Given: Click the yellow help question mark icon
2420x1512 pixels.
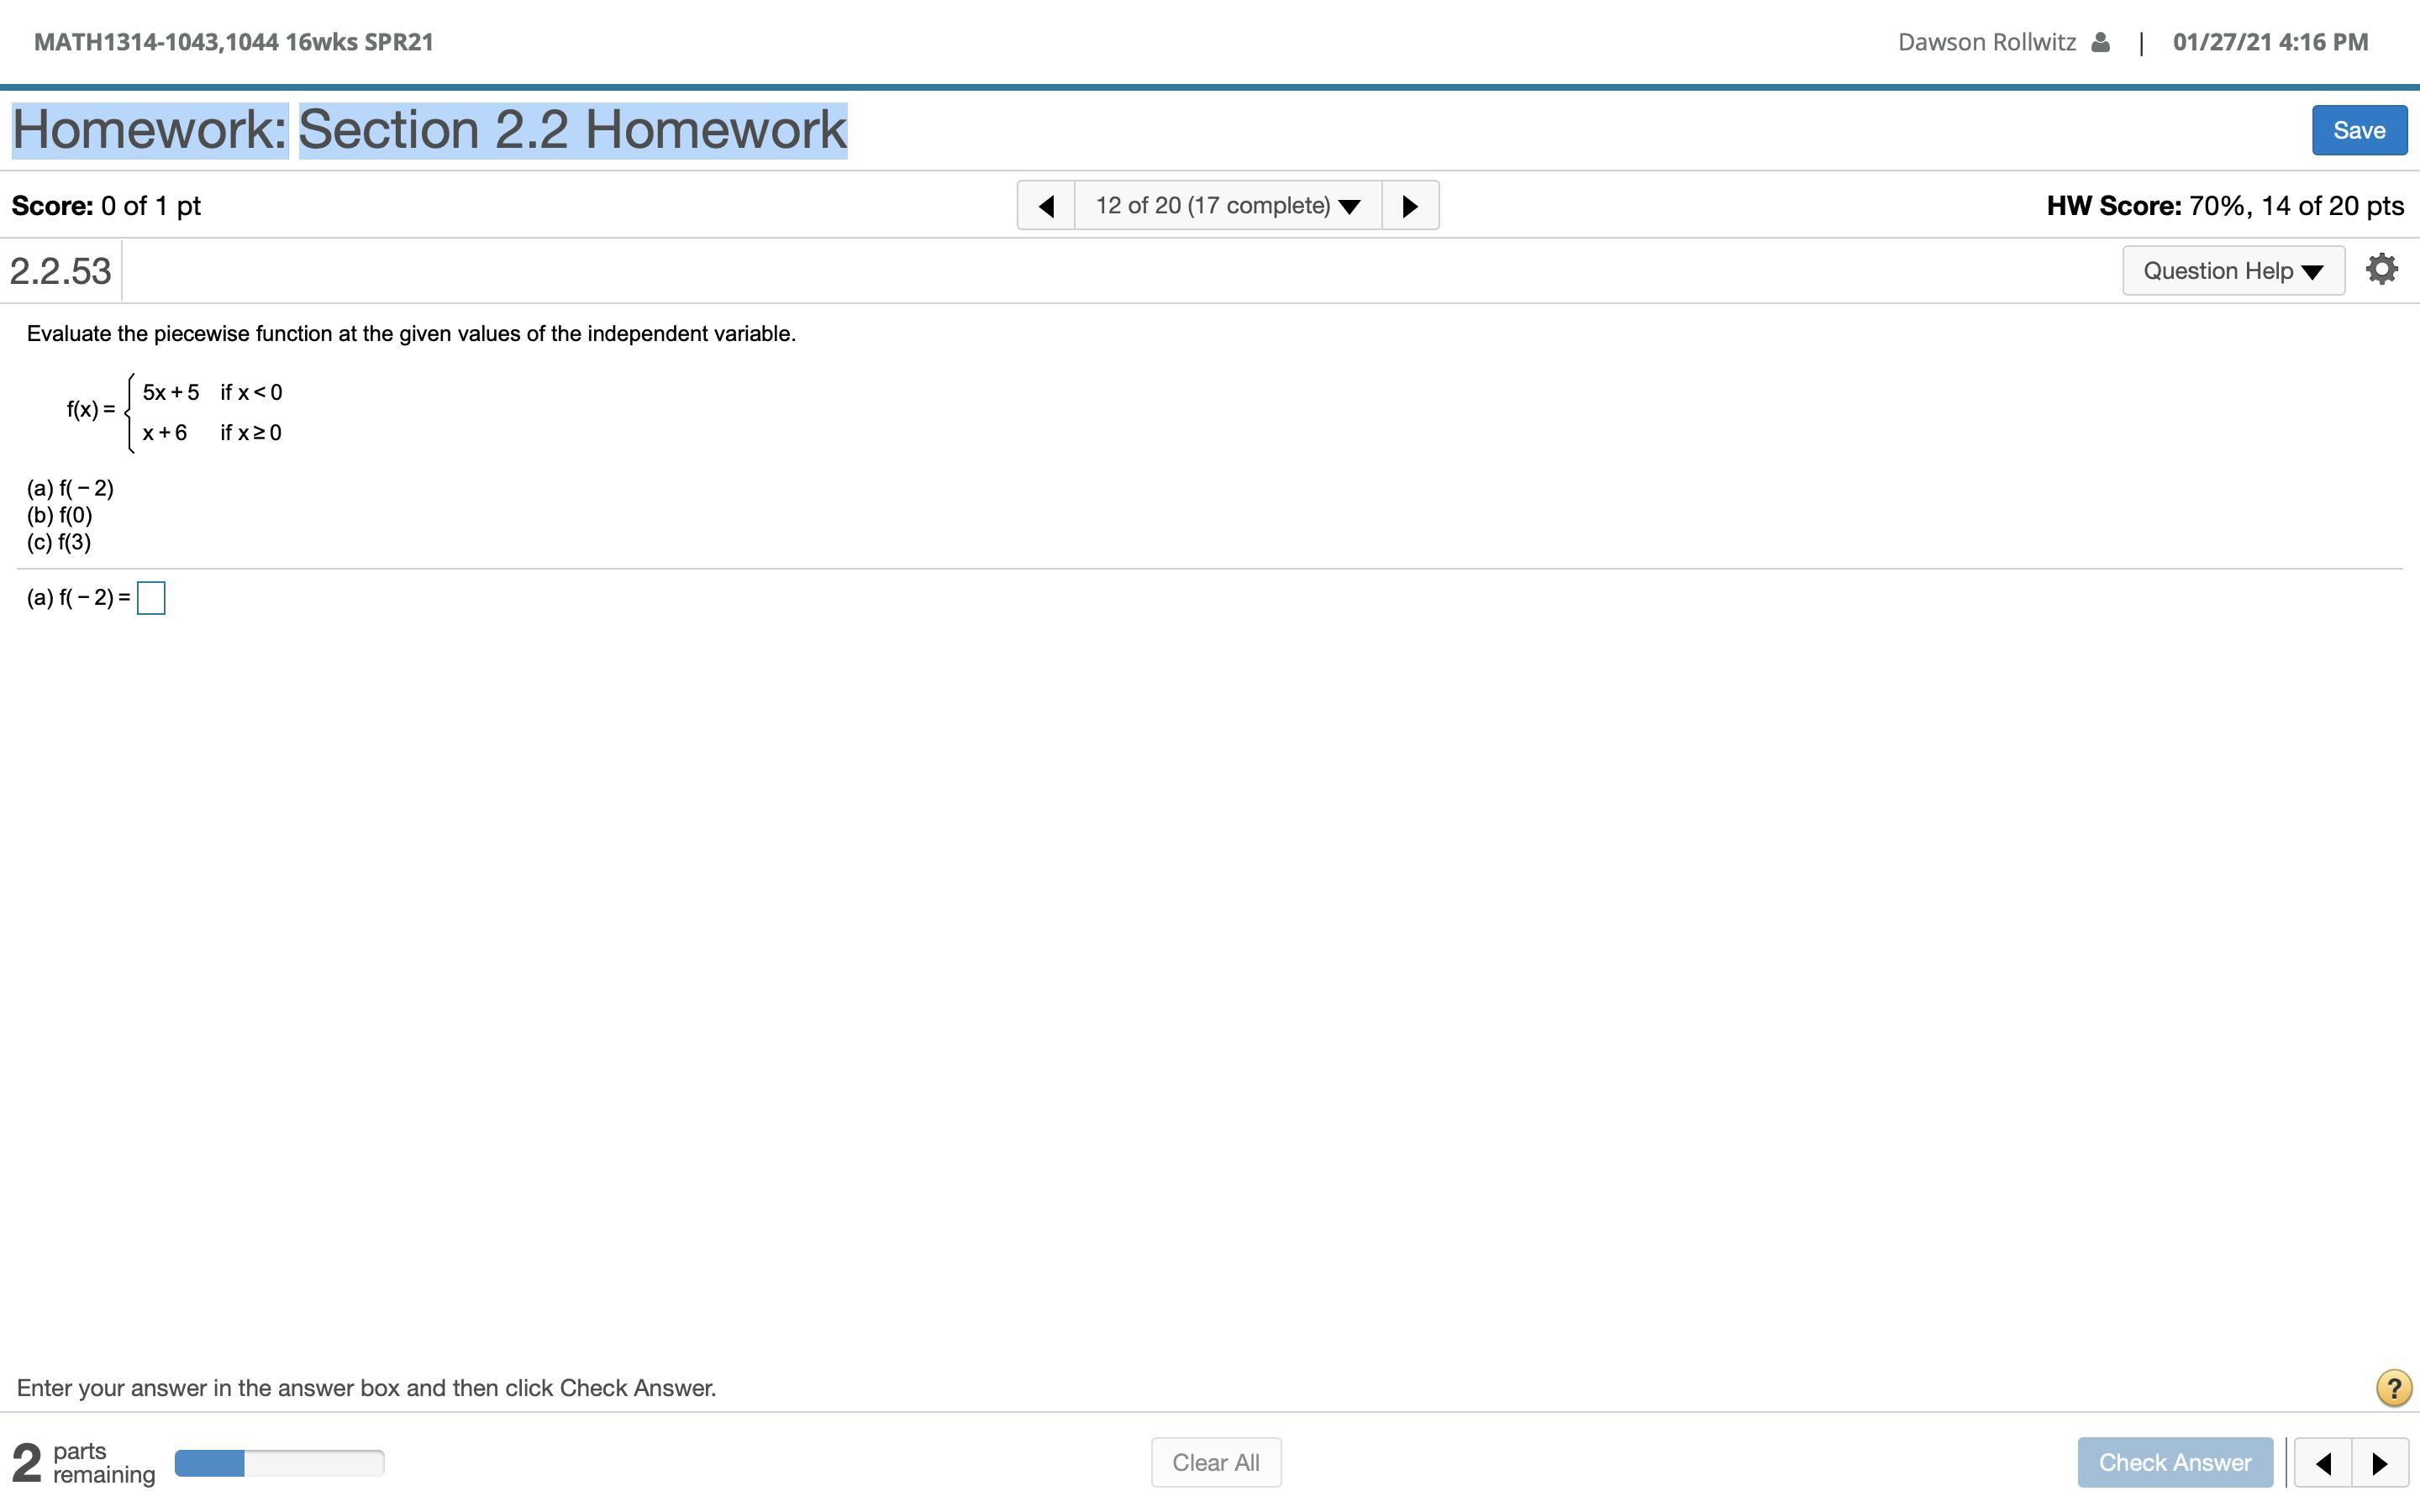Looking at the screenshot, I should pyautogui.click(x=2393, y=1388).
